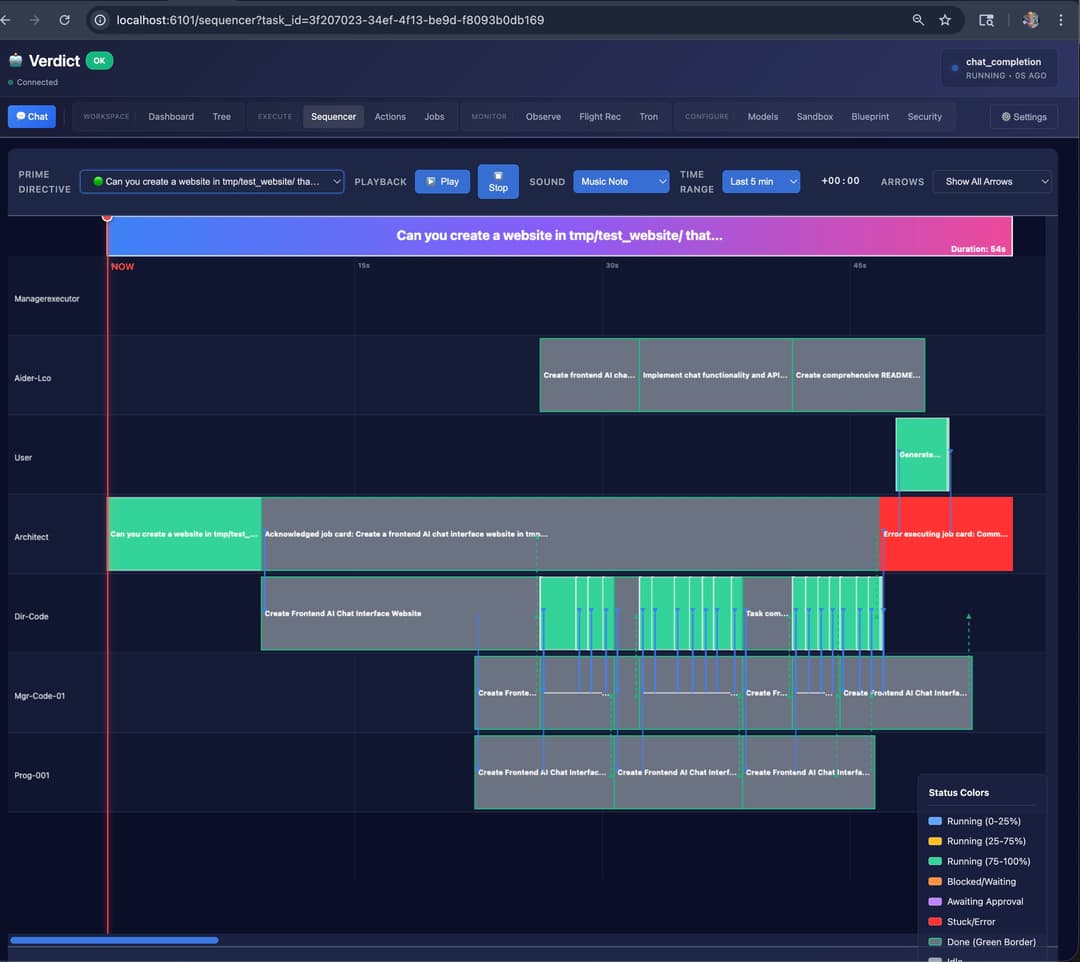
Task: Switch to the Actions tab
Action: point(390,116)
